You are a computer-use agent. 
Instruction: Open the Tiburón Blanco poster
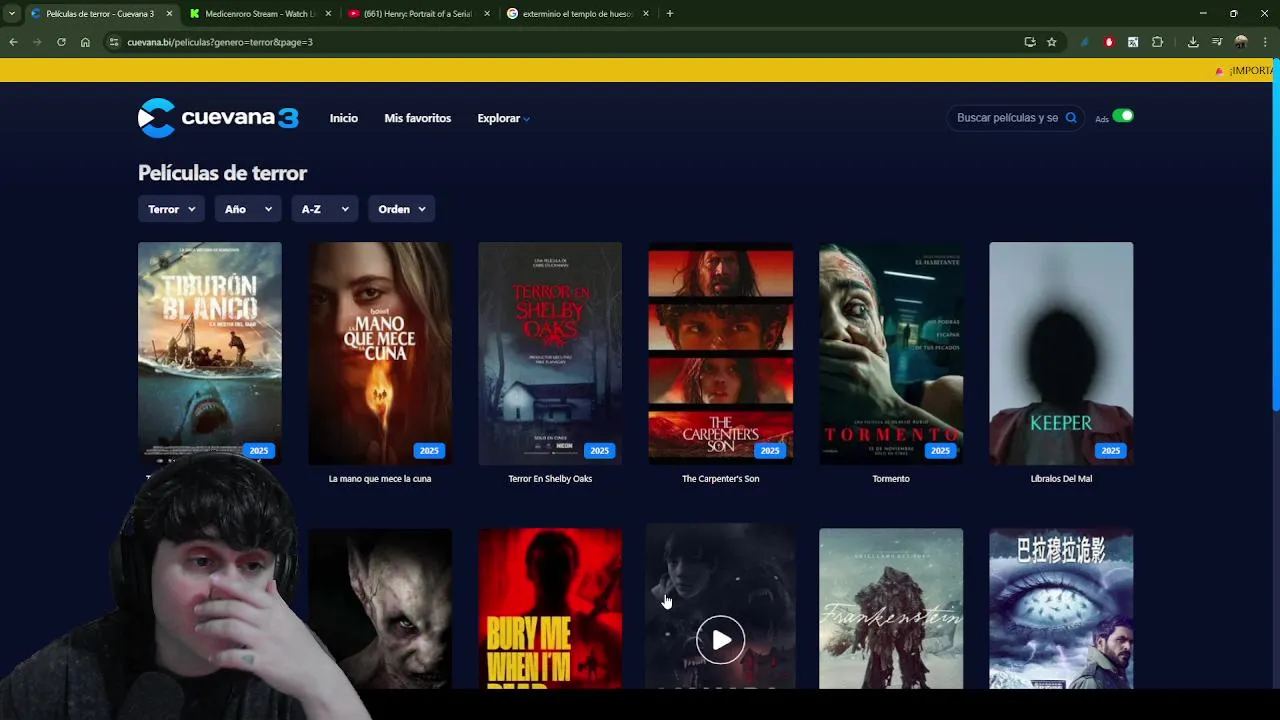pyautogui.click(x=210, y=353)
